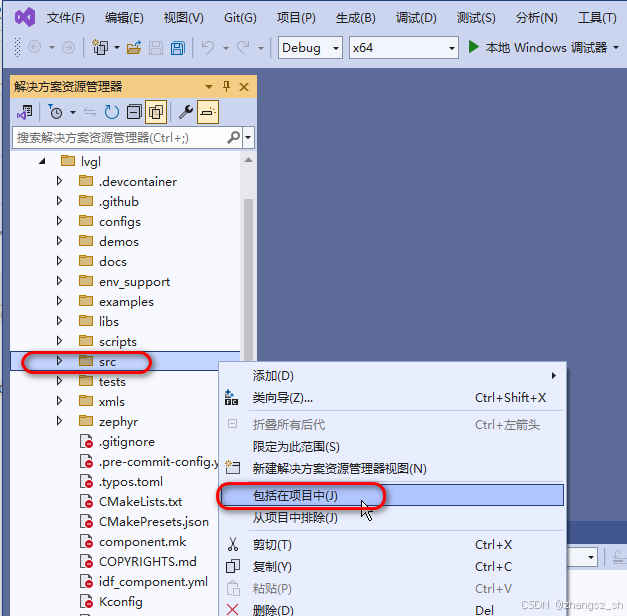Click the open file folder icon
627x616 pixels.
point(134,48)
